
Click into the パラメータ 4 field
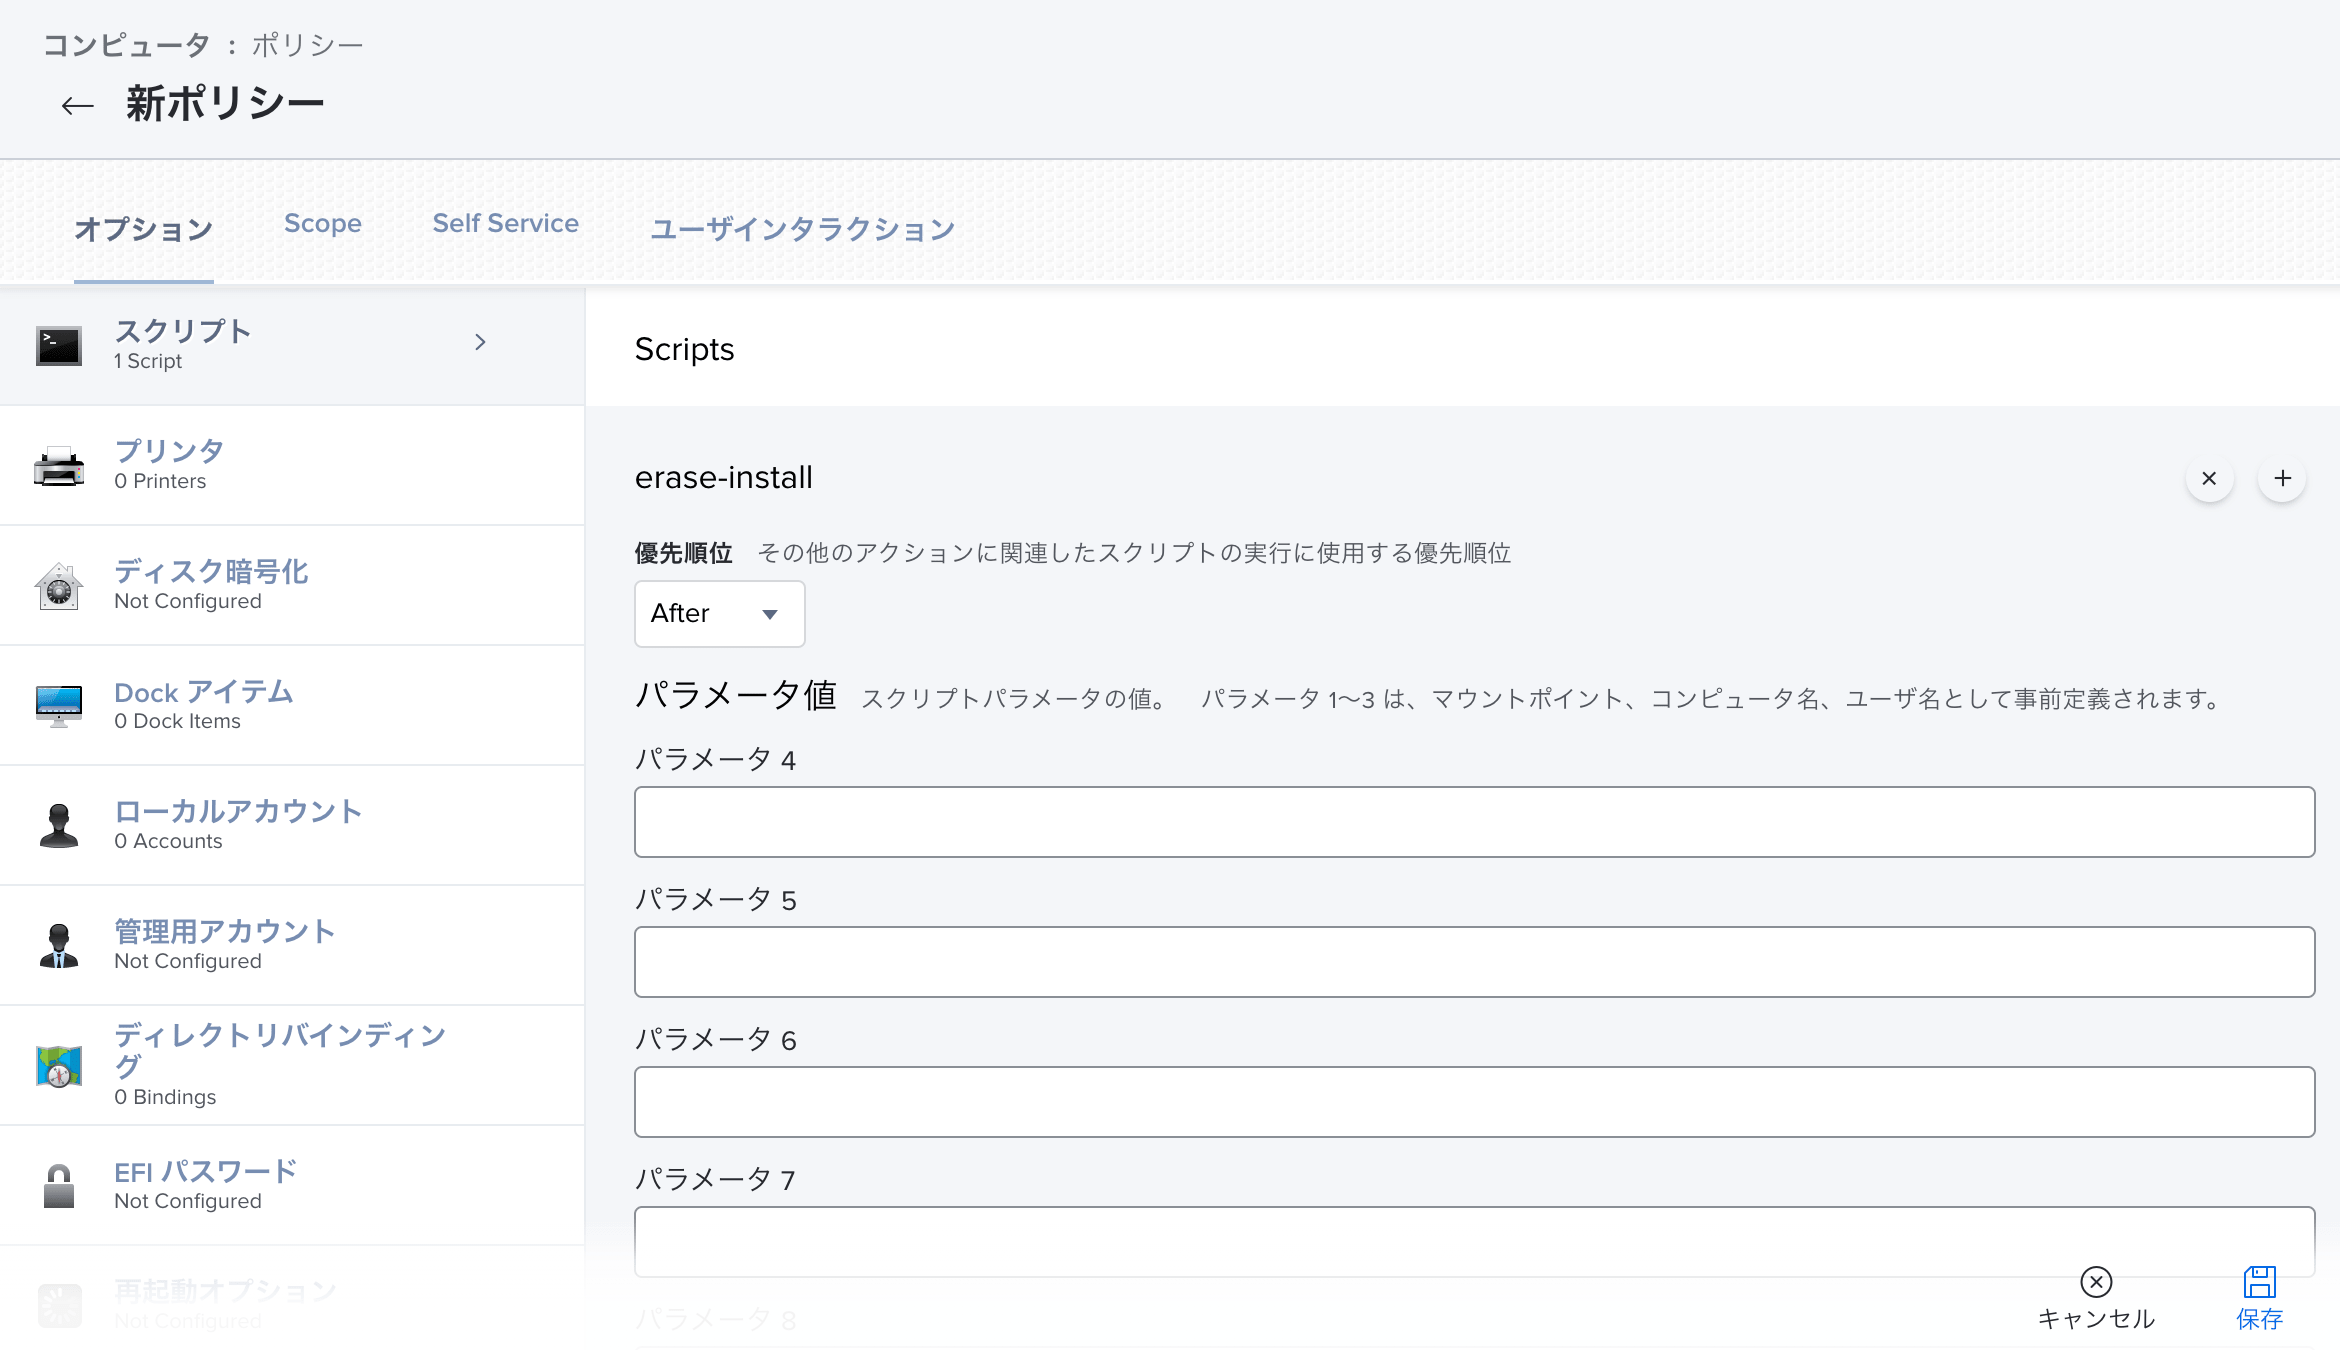[1474, 822]
